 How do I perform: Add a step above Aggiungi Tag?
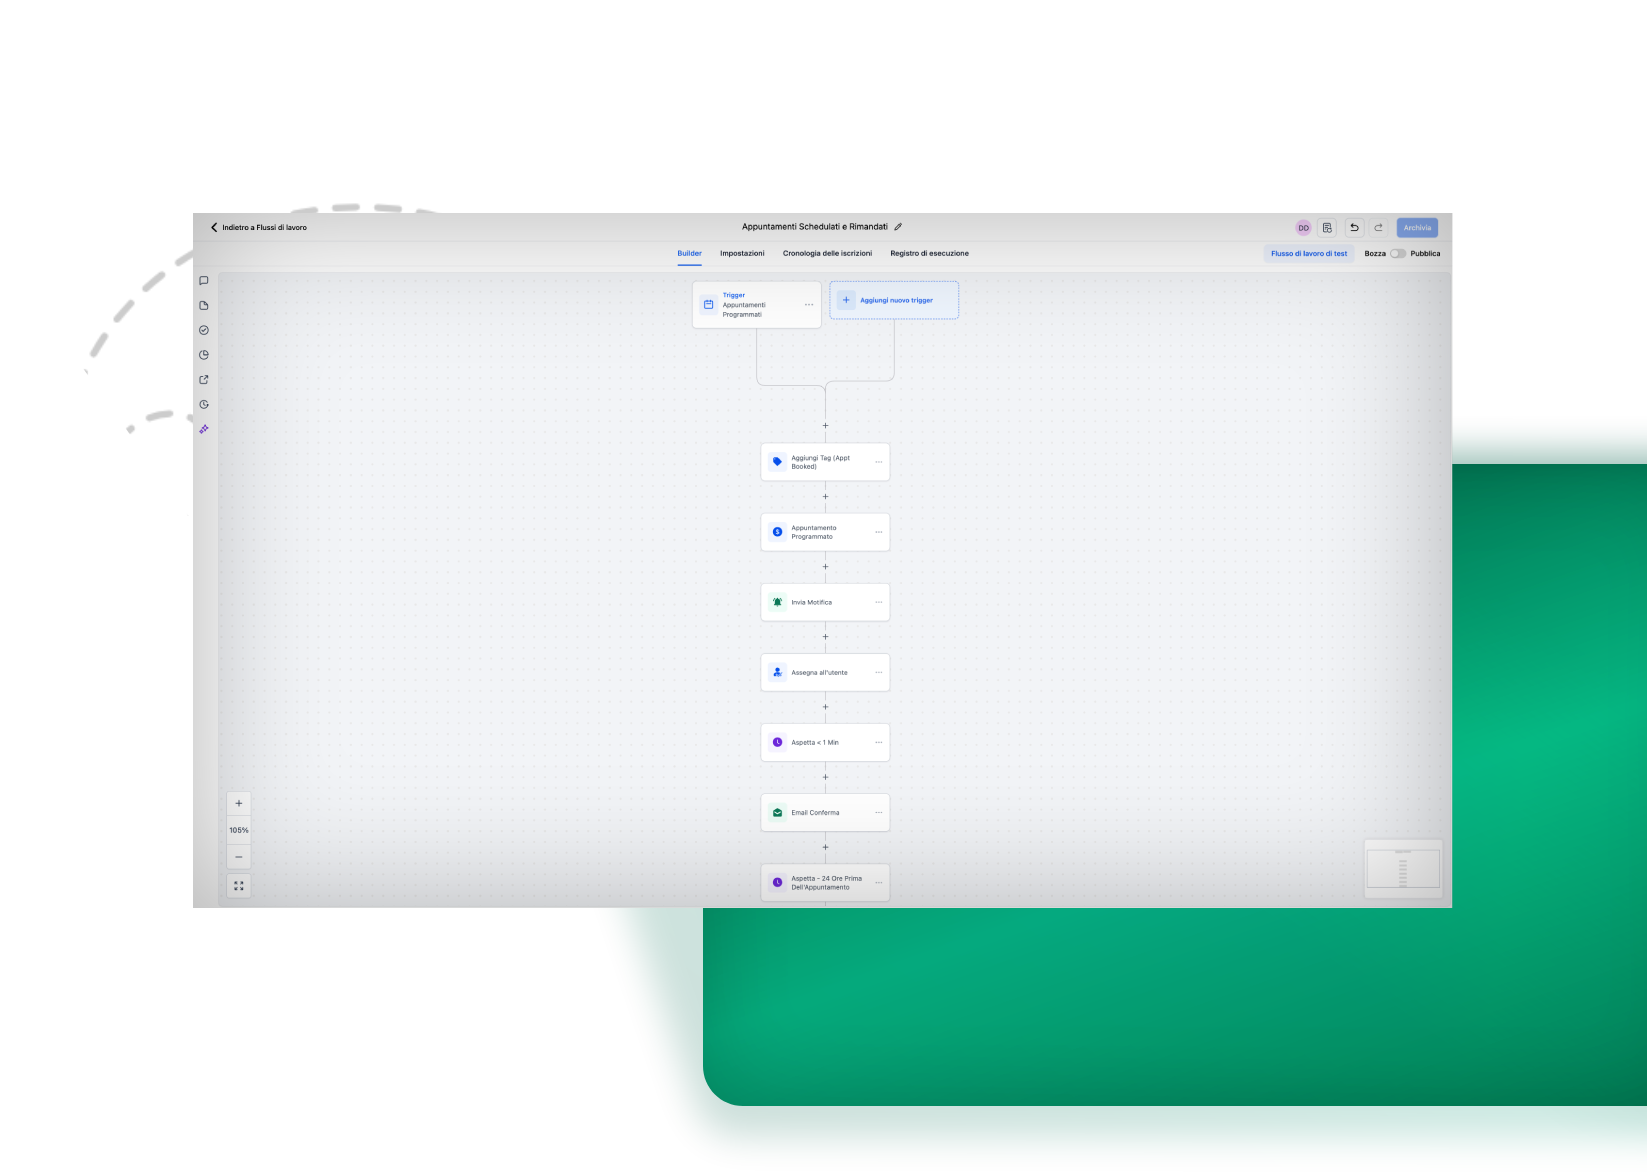point(825,426)
